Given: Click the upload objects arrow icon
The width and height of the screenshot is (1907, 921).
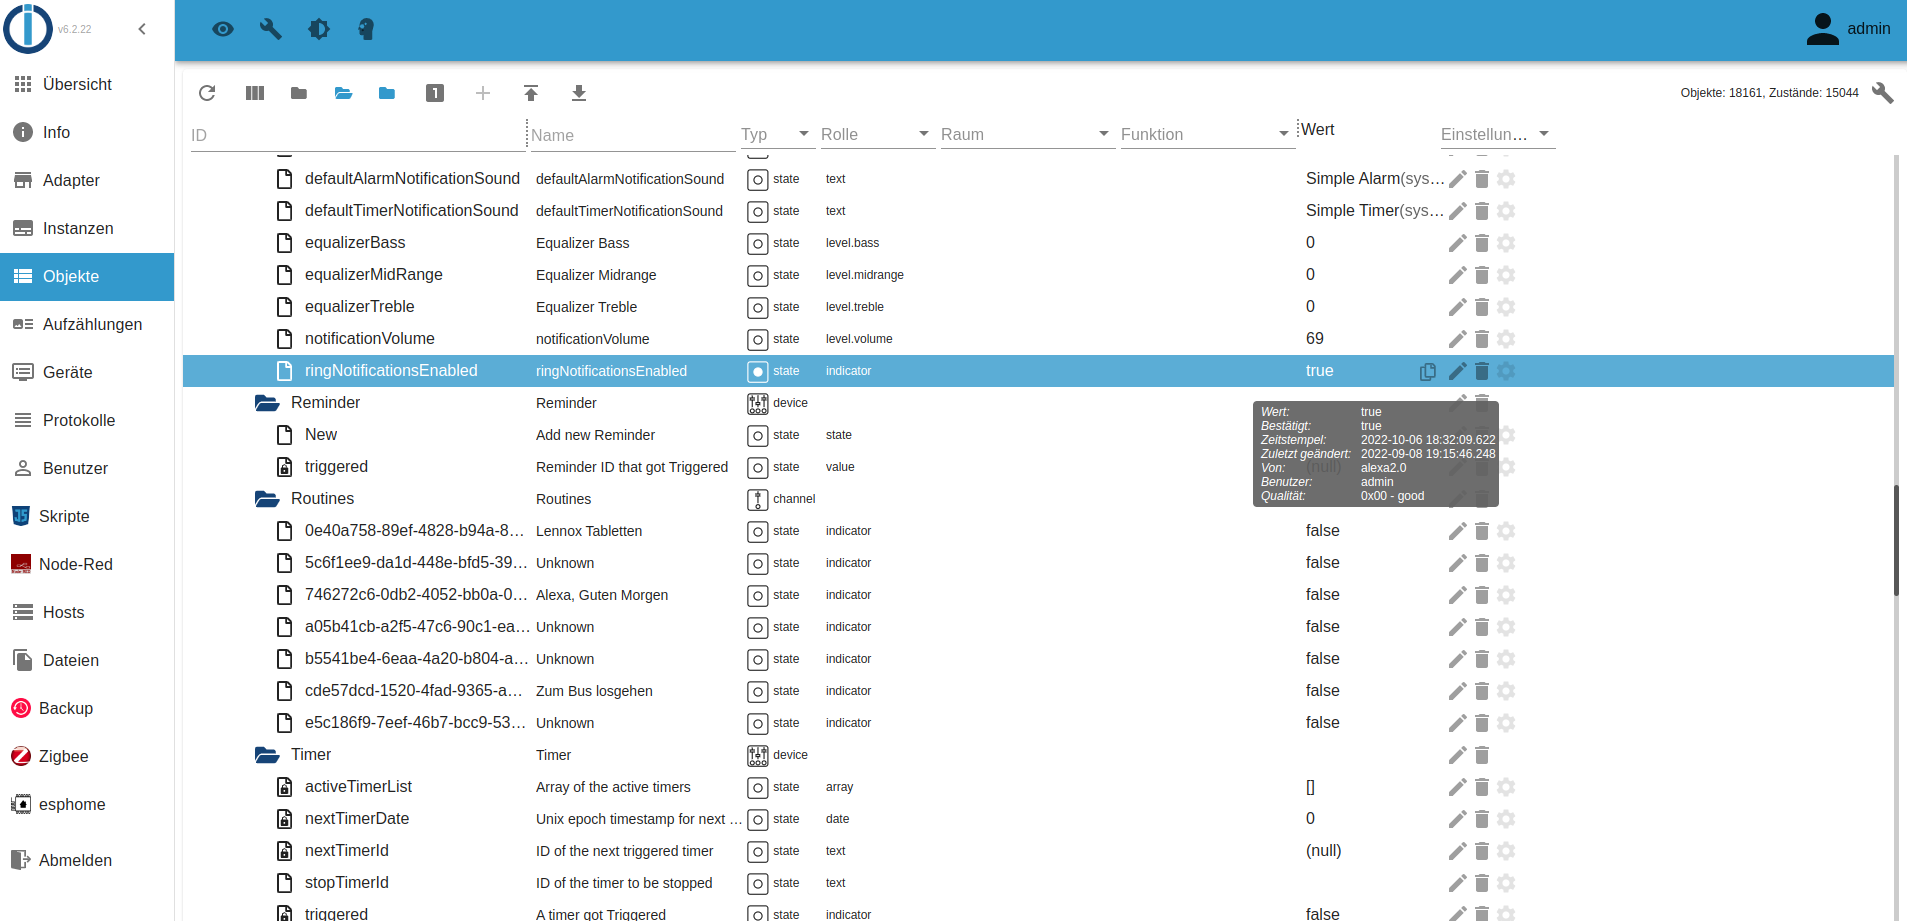Looking at the screenshot, I should (x=531, y=93).
